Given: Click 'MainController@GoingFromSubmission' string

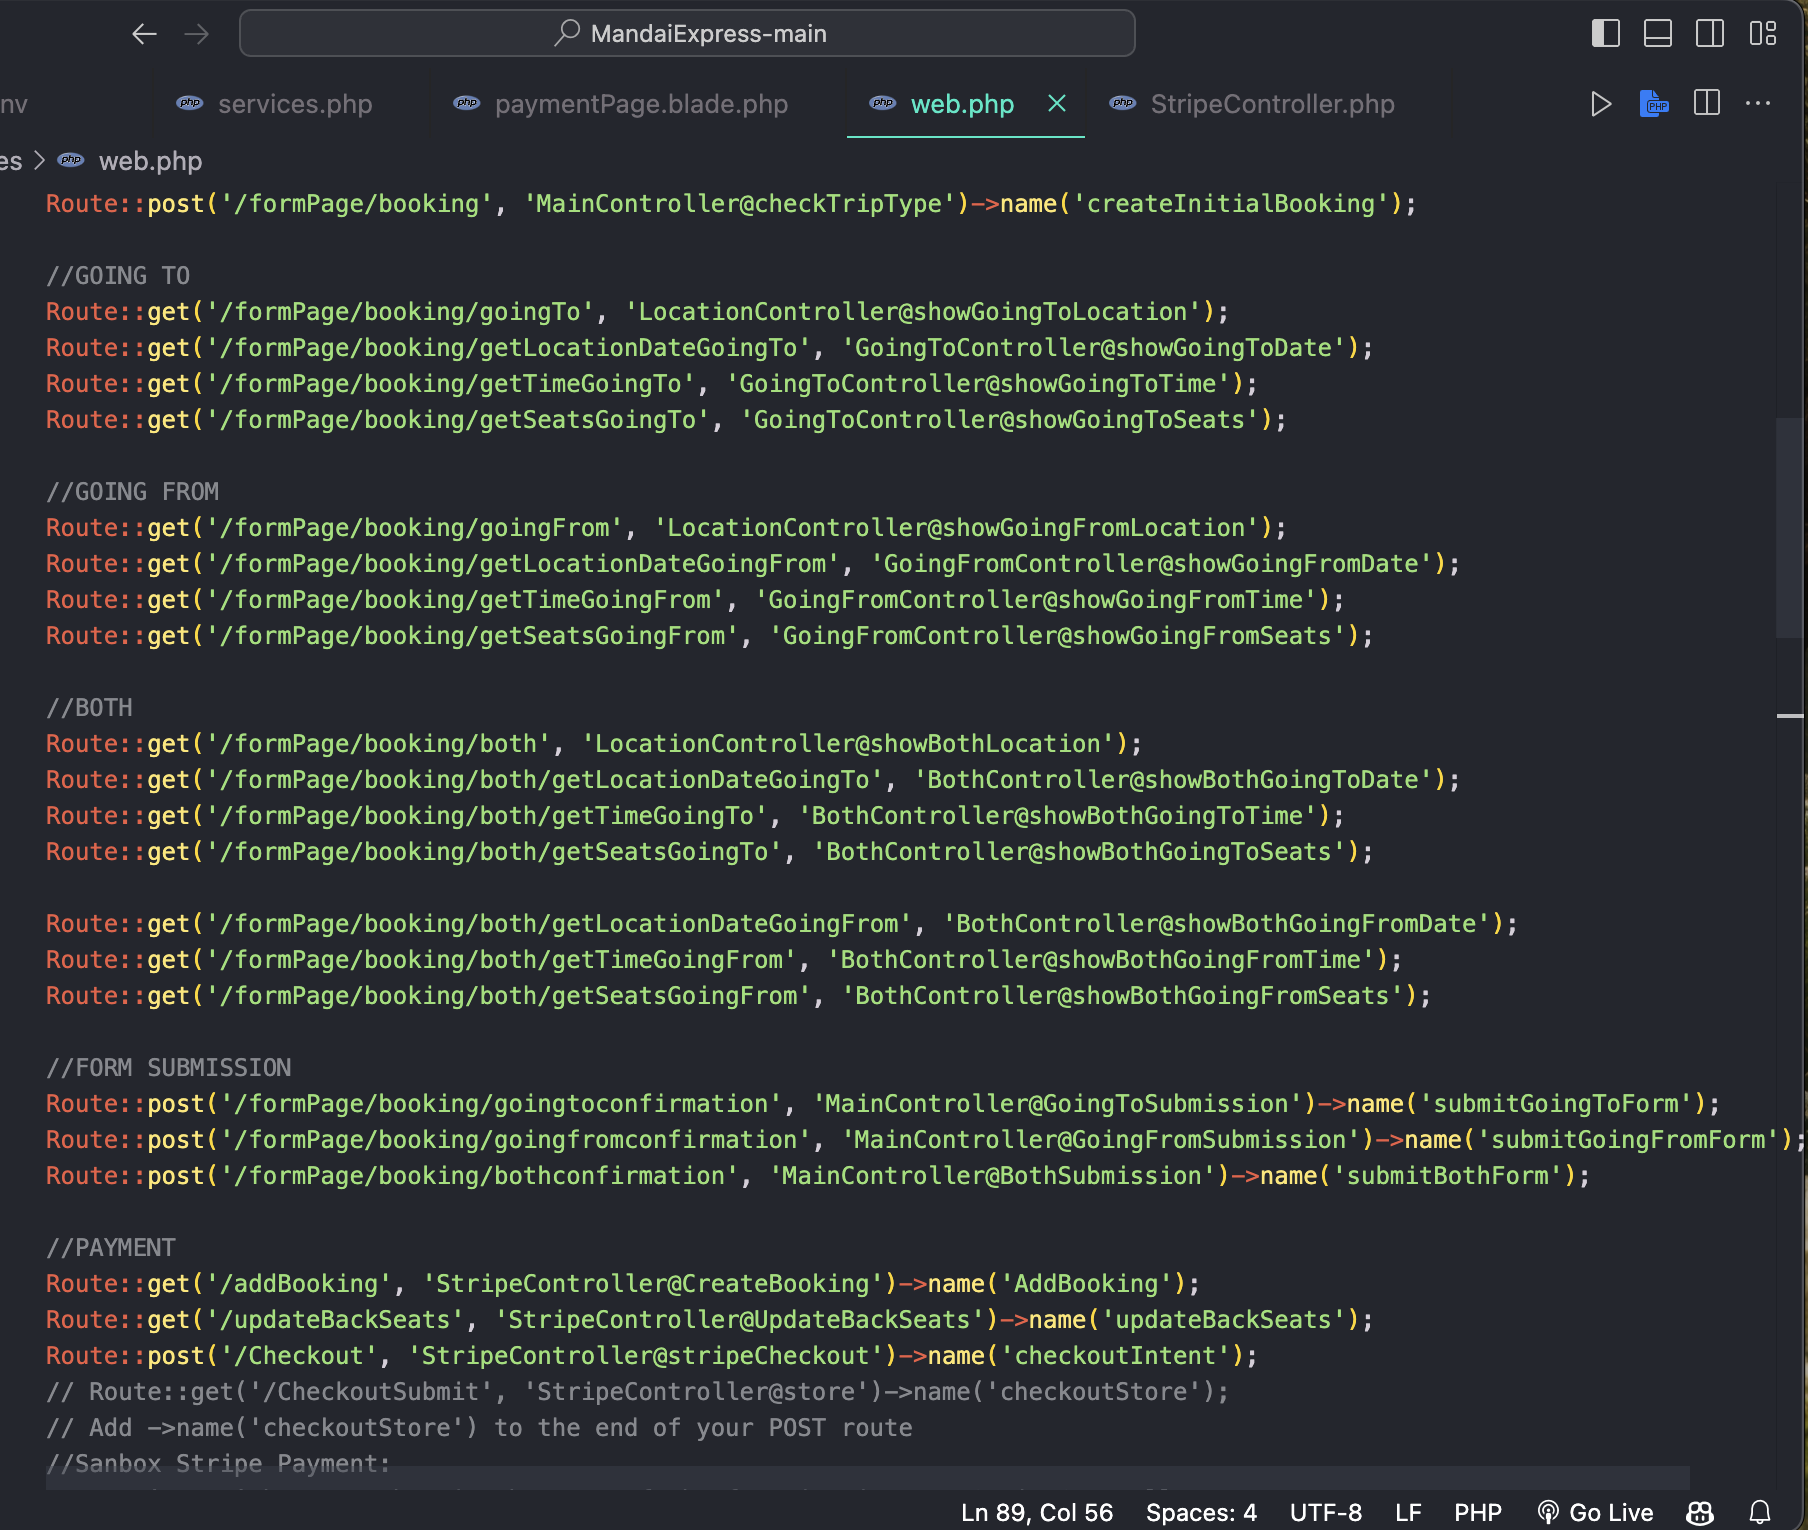Looking at the screenshot, I should pyautogui.click(x=1101, y=1140).
